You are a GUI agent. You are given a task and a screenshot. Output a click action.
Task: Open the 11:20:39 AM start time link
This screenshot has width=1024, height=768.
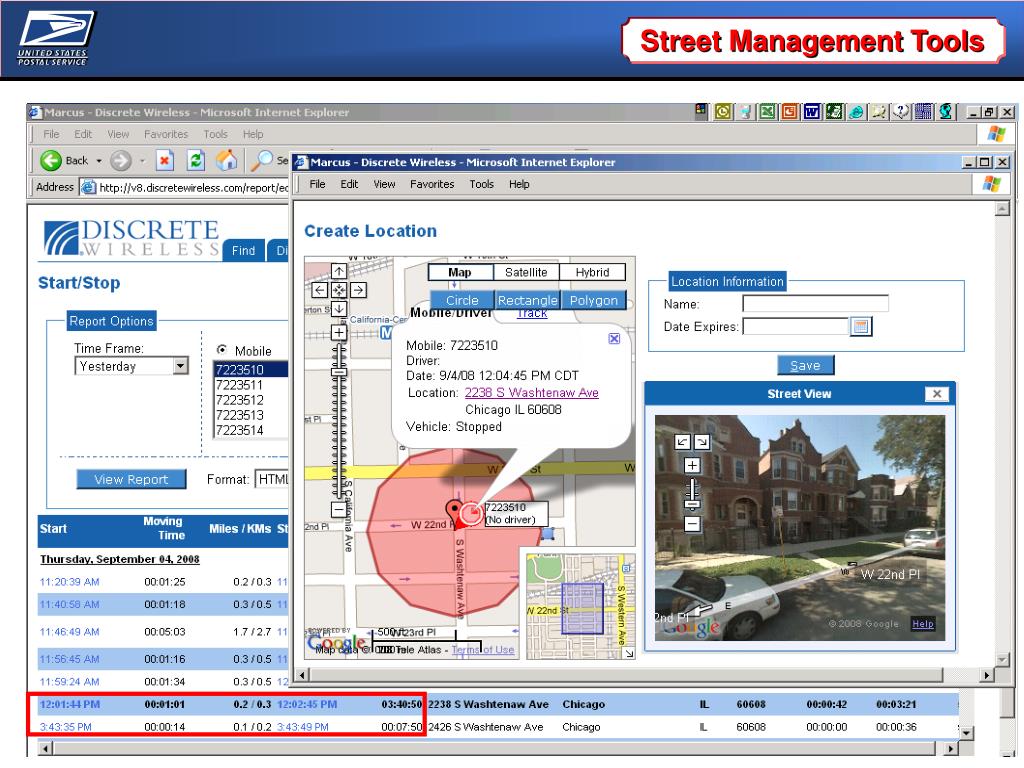point(70,582)
